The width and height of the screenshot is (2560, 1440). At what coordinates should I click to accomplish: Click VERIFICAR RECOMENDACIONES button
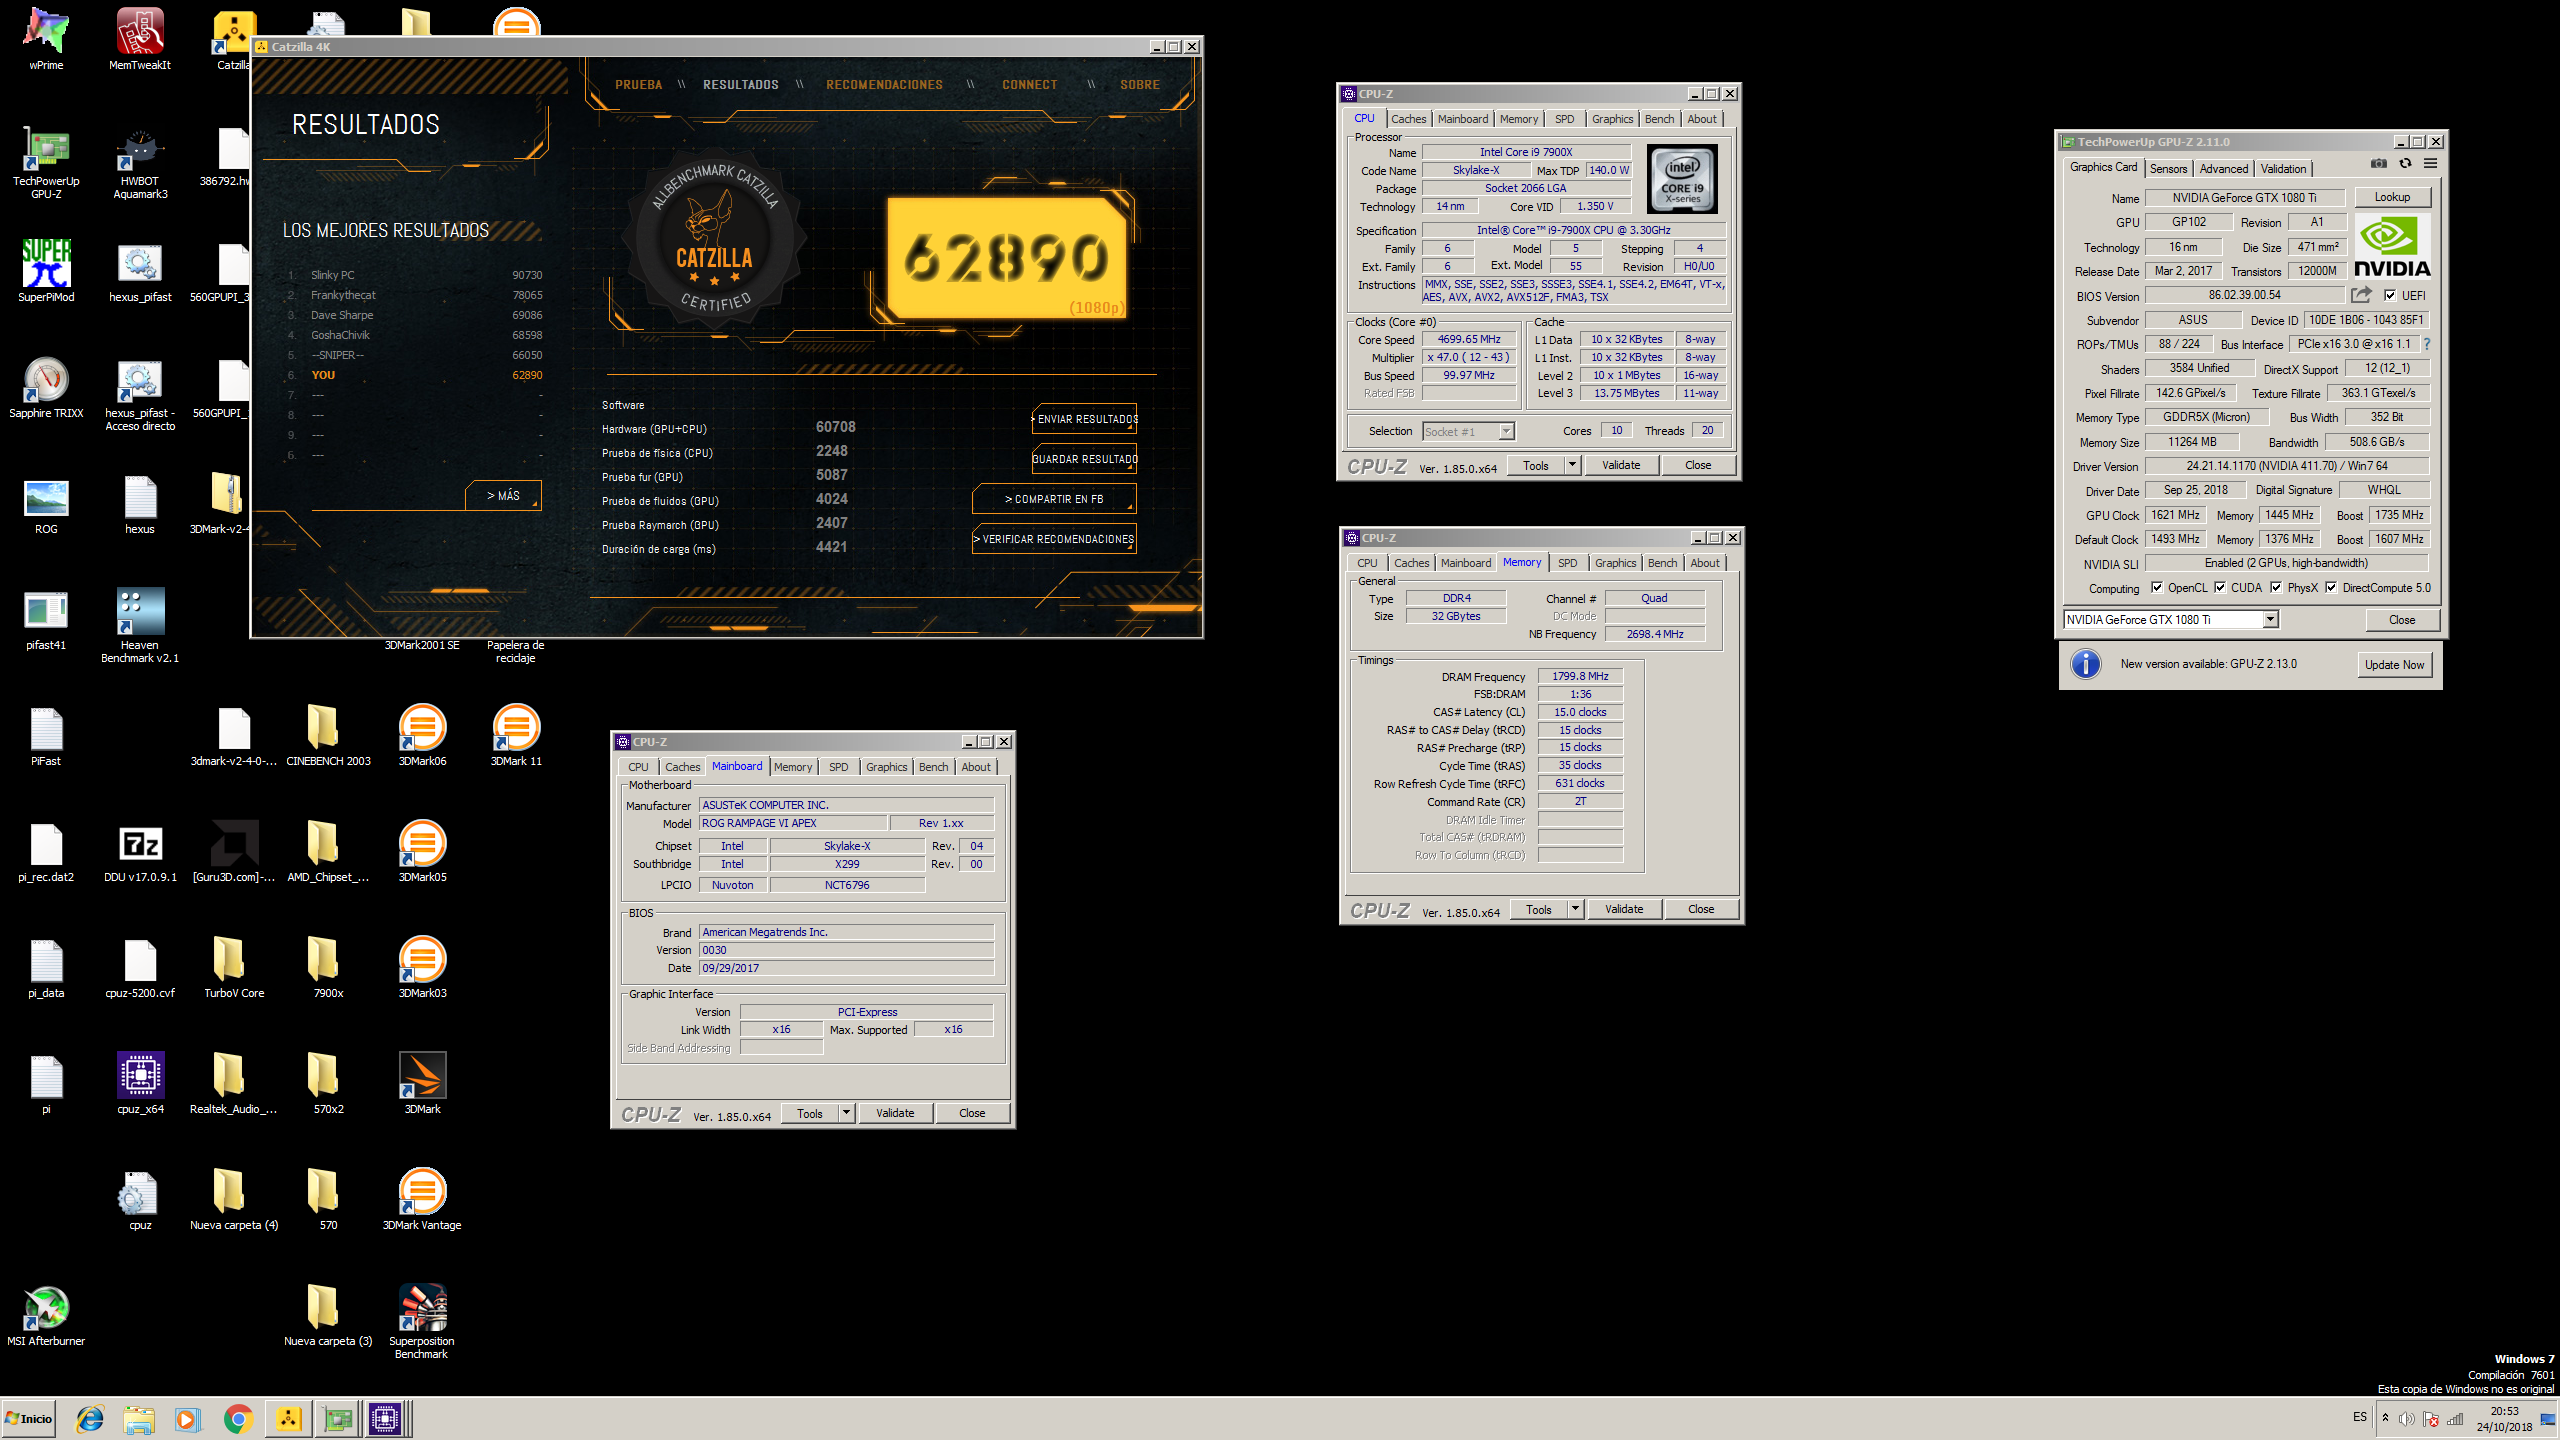click(x=1054, y=539)
